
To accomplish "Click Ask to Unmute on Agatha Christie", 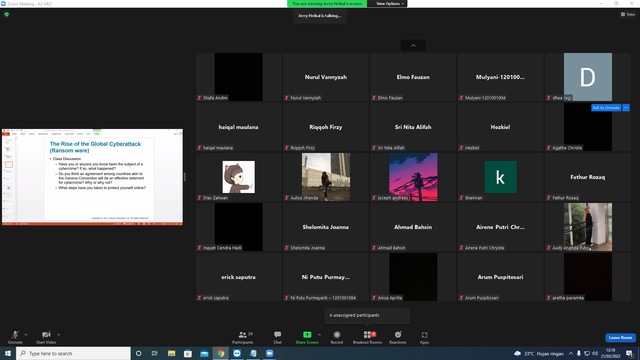I will (x=606, y=108).
